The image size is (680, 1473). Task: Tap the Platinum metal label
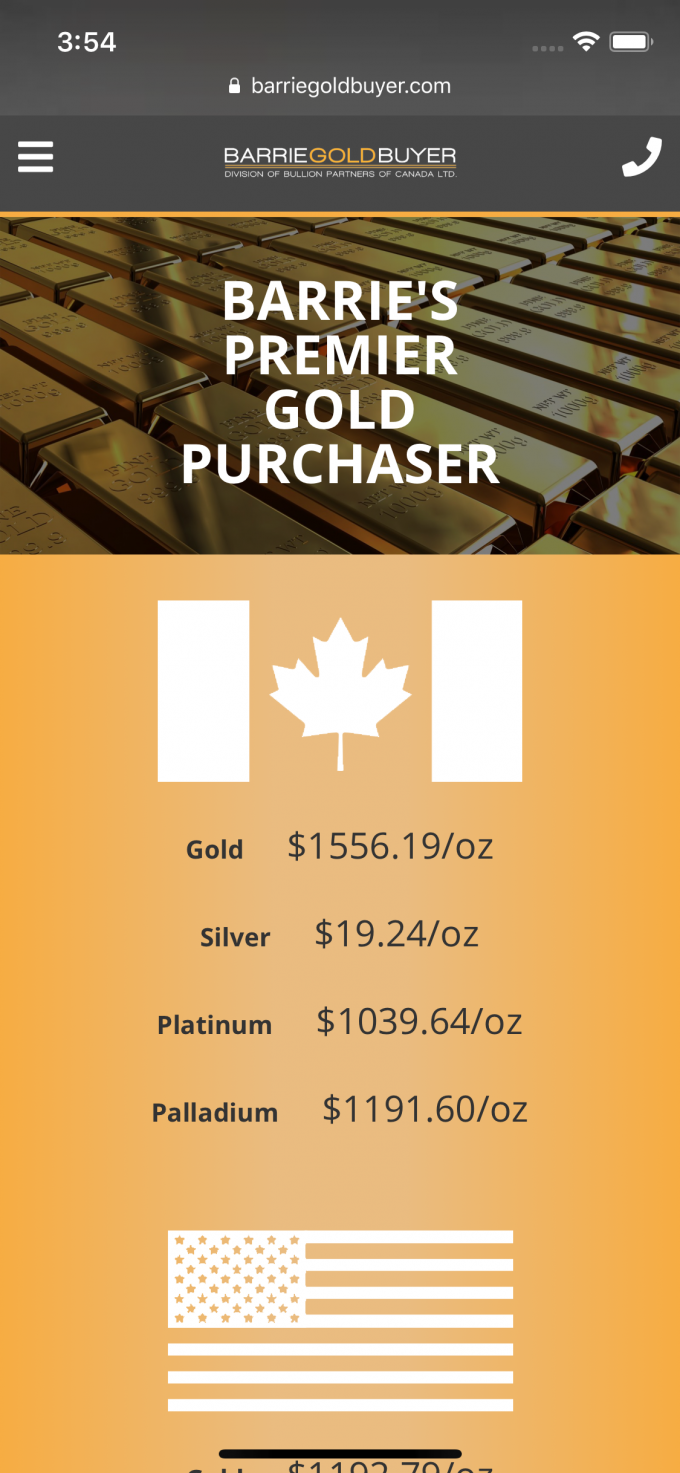[214, 1025]
